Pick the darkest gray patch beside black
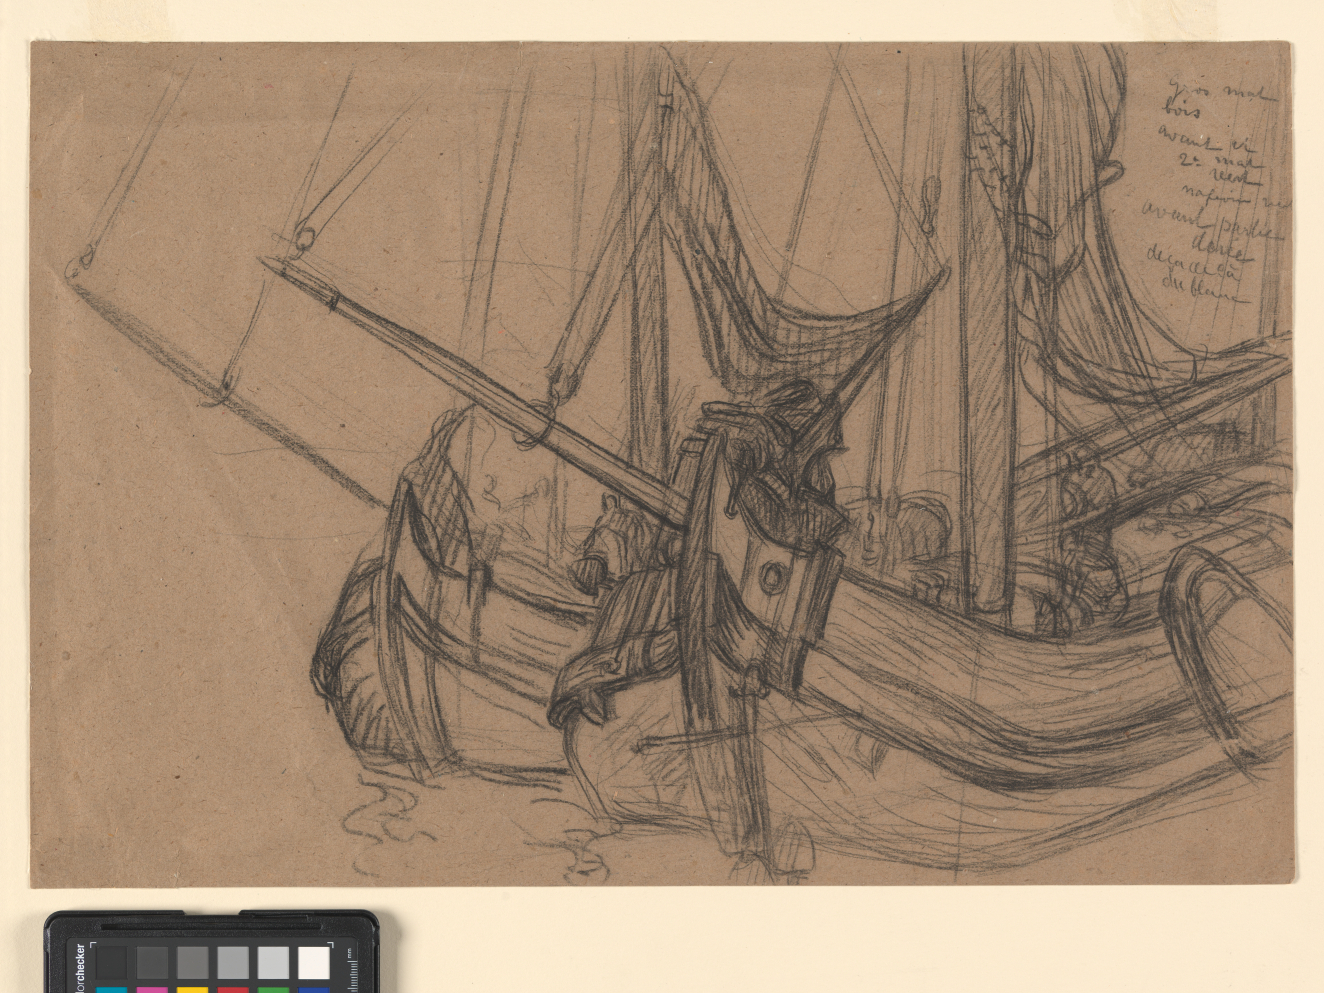Image resolution: width=1324 pixels, height=993 pixels. point(151,963)
